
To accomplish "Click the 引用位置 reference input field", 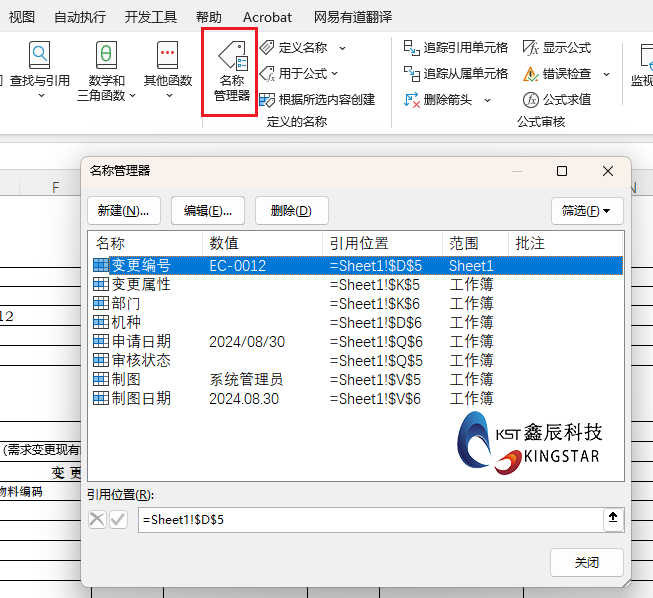I will click(368, 520).
